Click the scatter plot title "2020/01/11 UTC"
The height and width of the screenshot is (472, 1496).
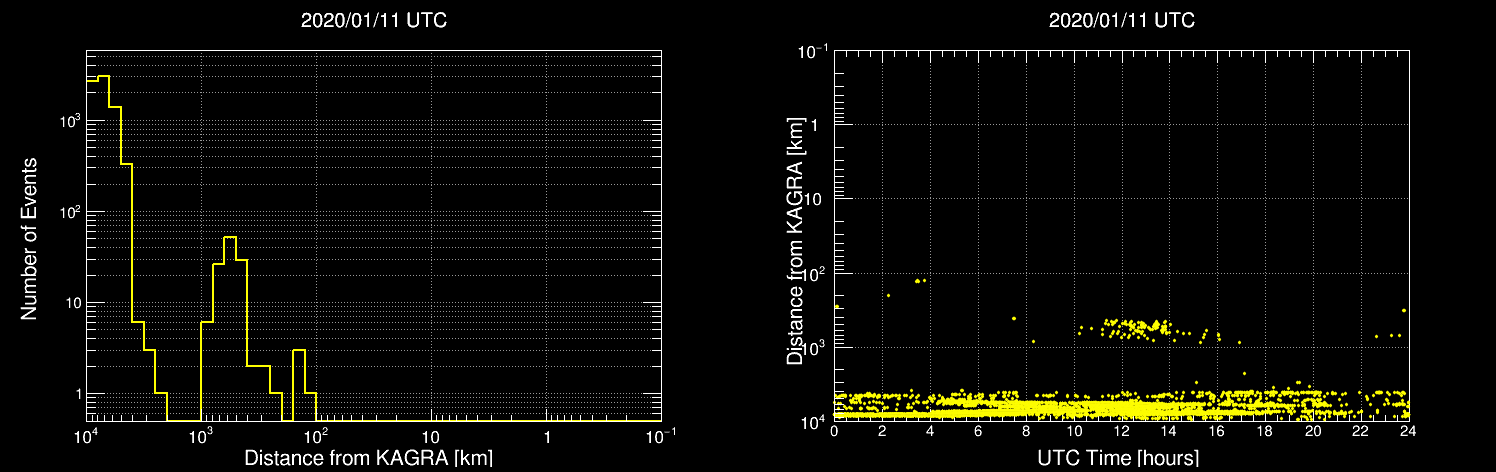1121,21
